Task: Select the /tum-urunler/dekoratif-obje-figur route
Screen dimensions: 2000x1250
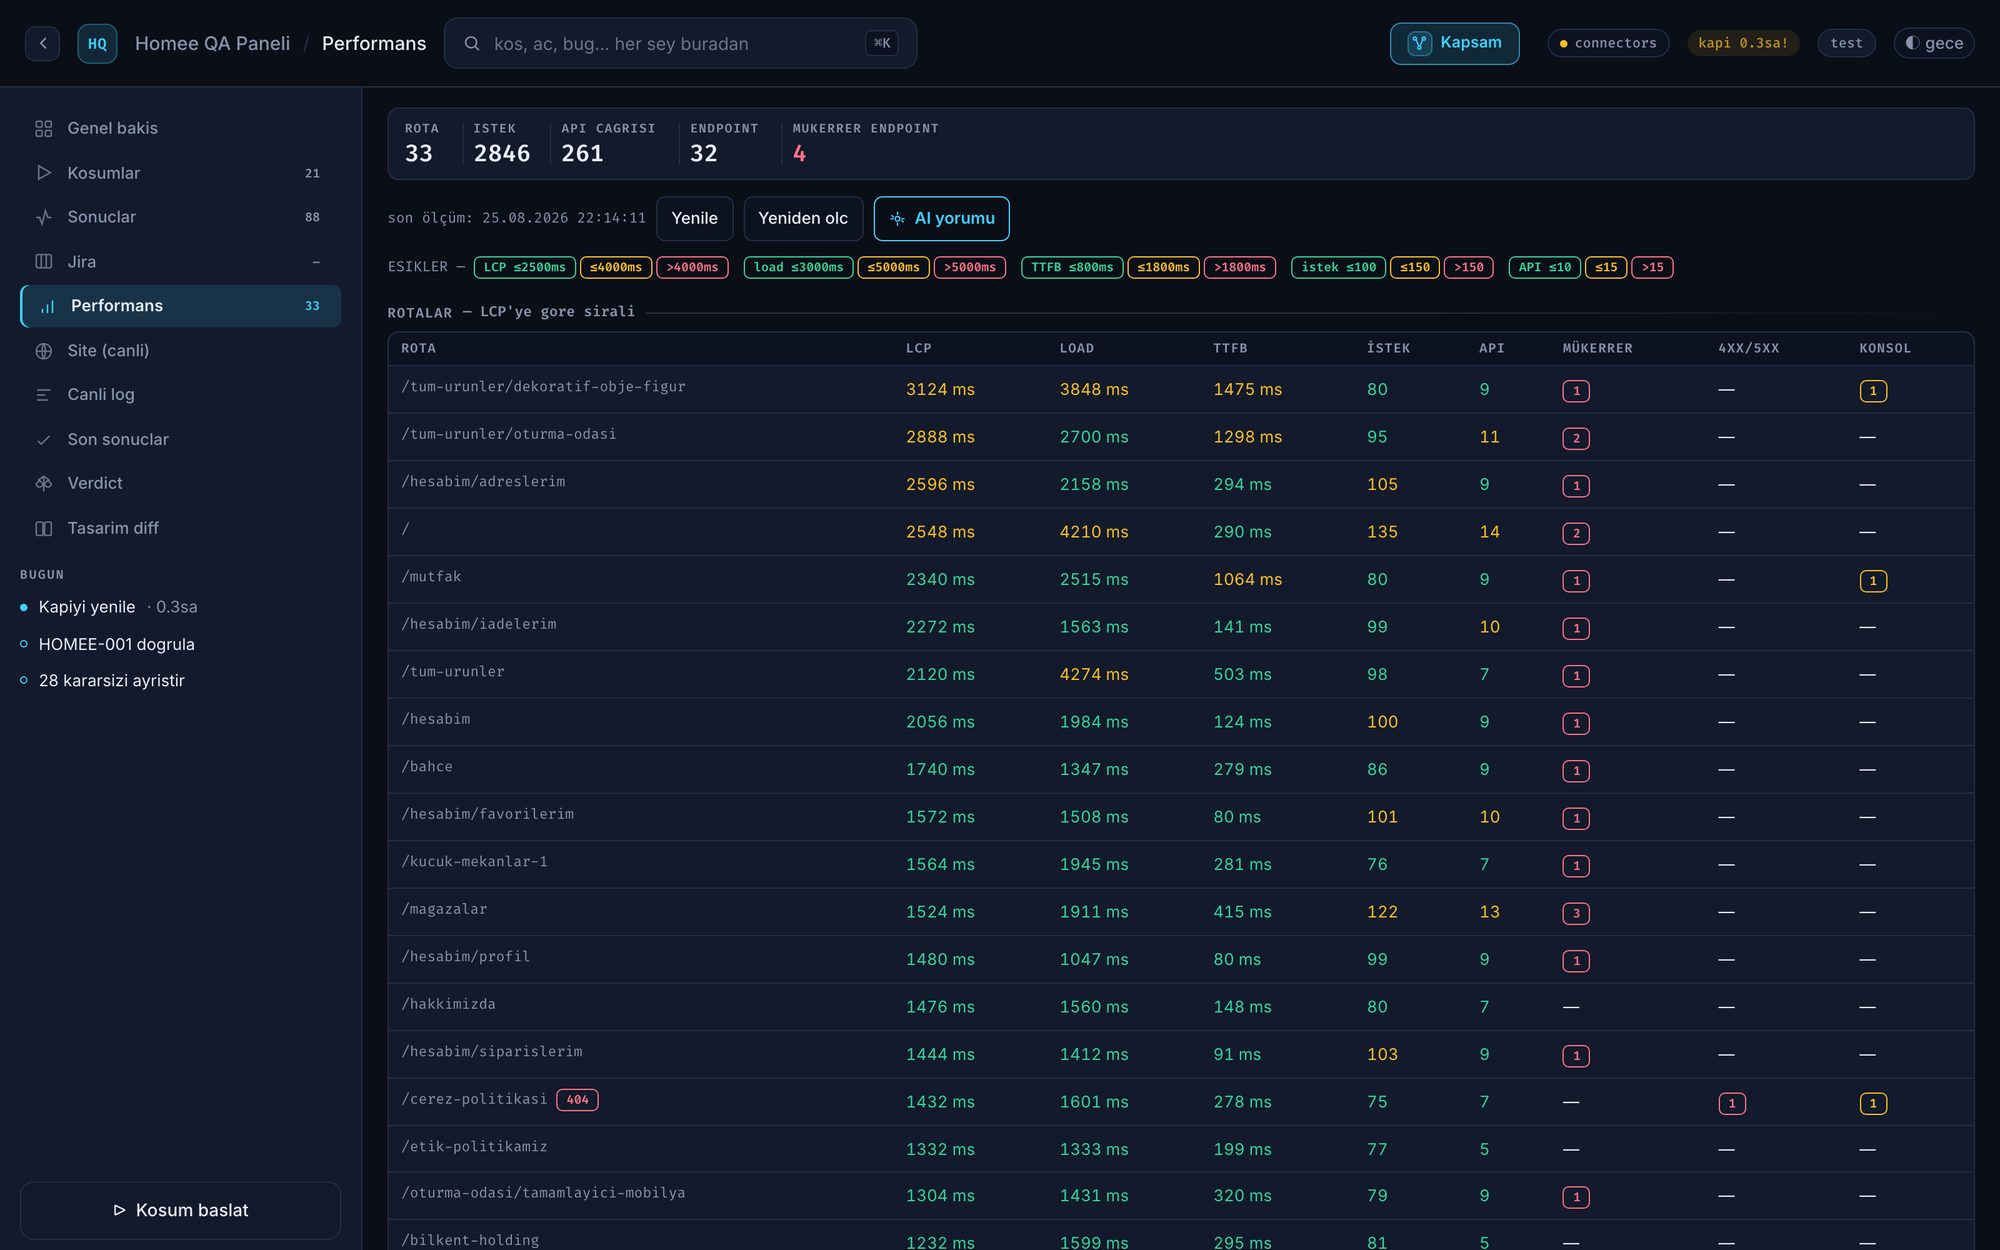Action: coord(543,386)
